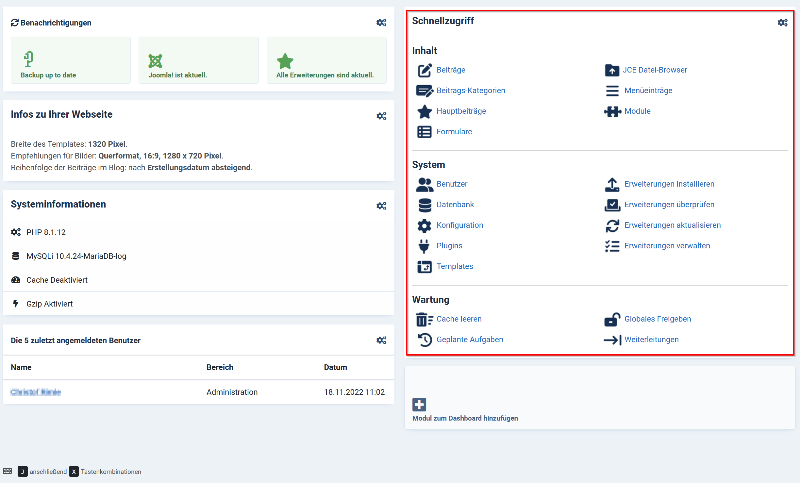This screenshot has width=800, height=483.
Task: Open the Module link
Action: click(x=637, y=111)
